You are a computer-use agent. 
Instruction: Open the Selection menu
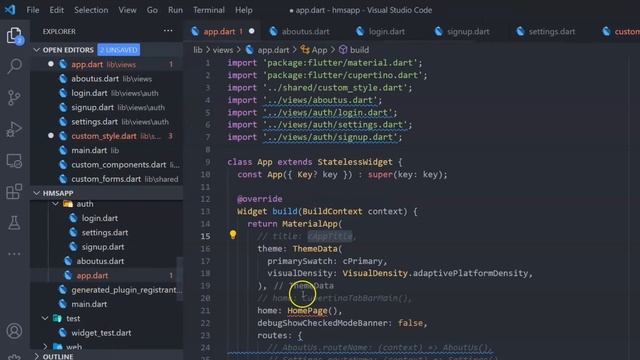click(x=91, y=10)
